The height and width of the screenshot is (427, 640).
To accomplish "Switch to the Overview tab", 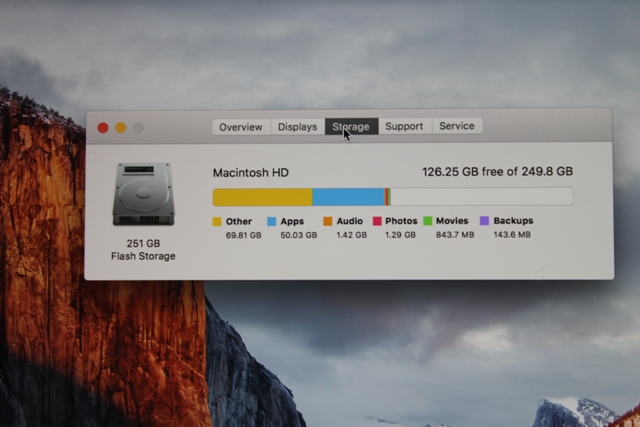I will (x=241, y=127).
